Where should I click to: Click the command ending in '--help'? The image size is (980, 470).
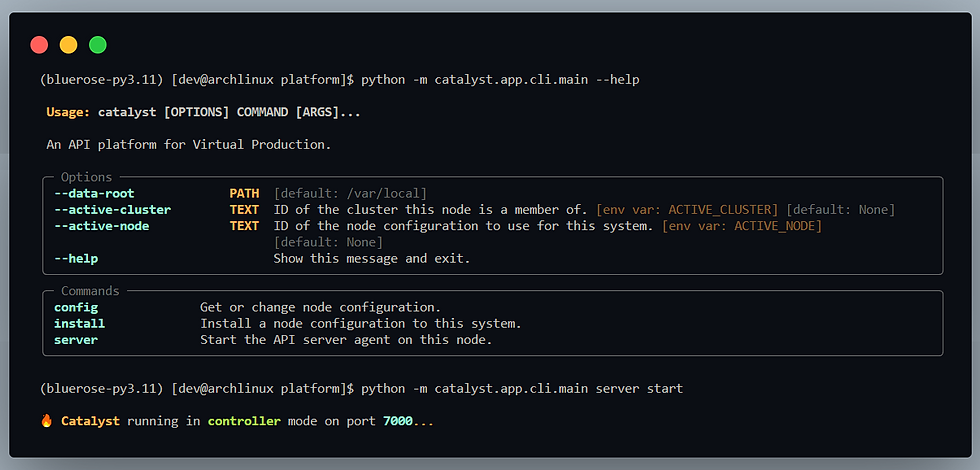[501, 80]
